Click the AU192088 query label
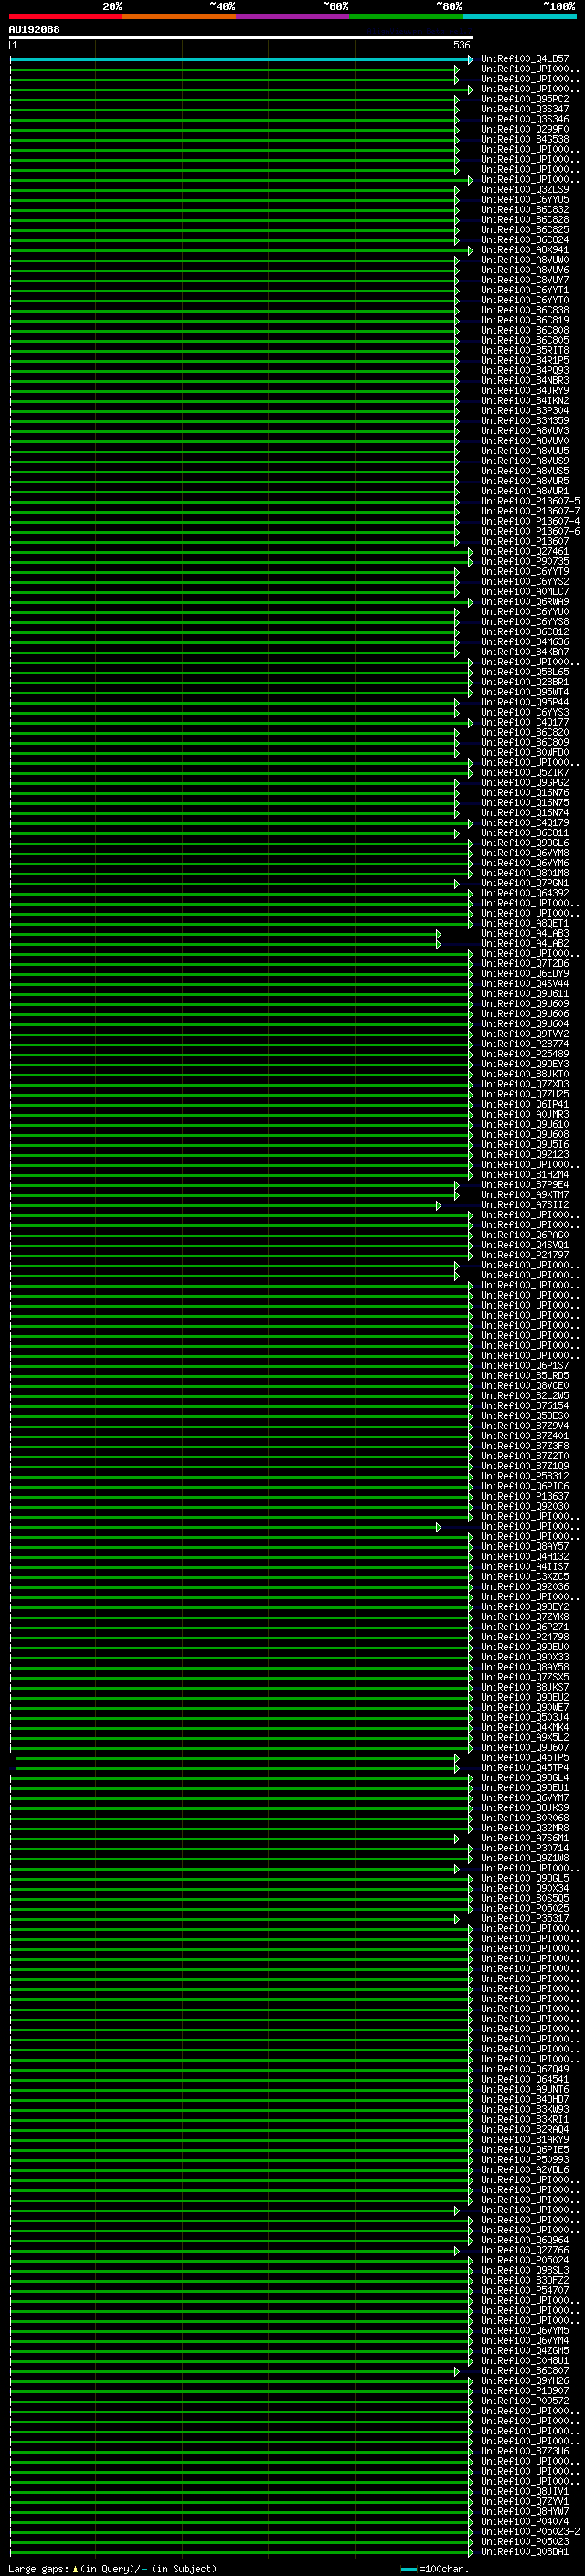585x2576 pixels. tap(34, 29)
